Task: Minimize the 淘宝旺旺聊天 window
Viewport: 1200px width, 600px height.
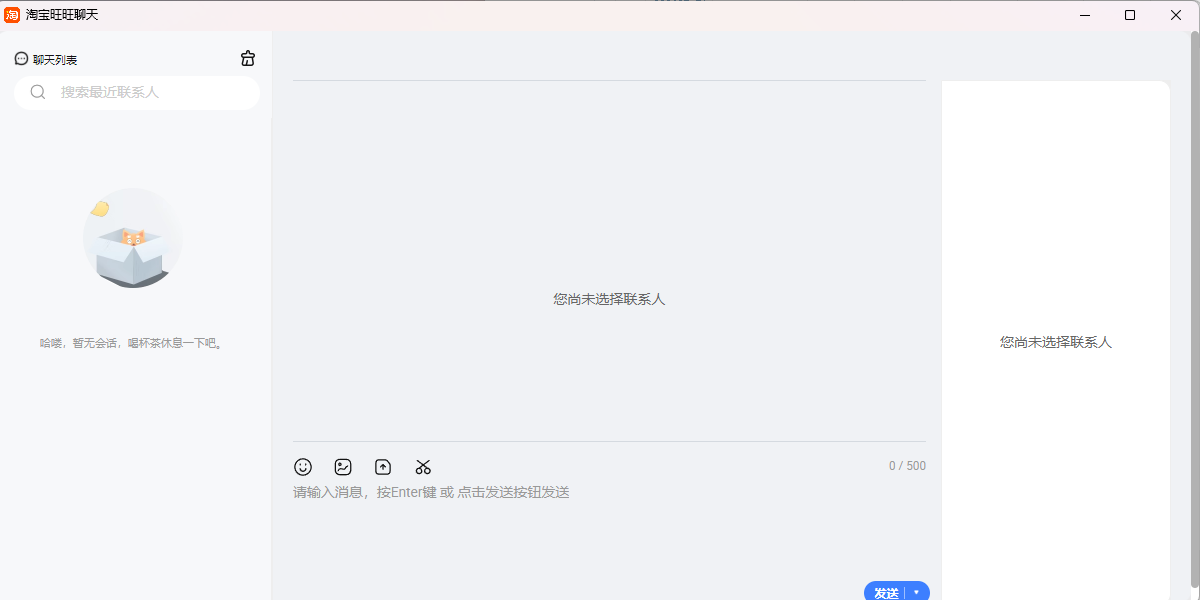Action: click(x=1085, y=15)
